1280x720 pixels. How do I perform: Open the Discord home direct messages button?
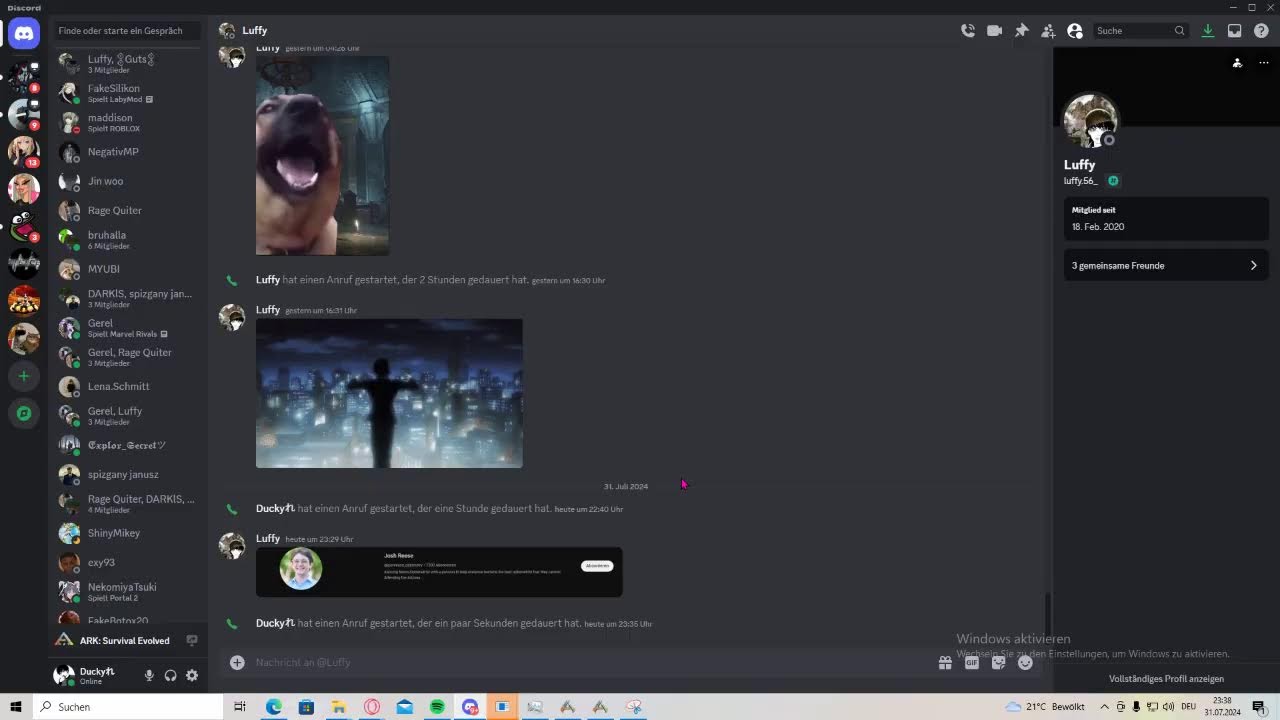click(24, 33)
